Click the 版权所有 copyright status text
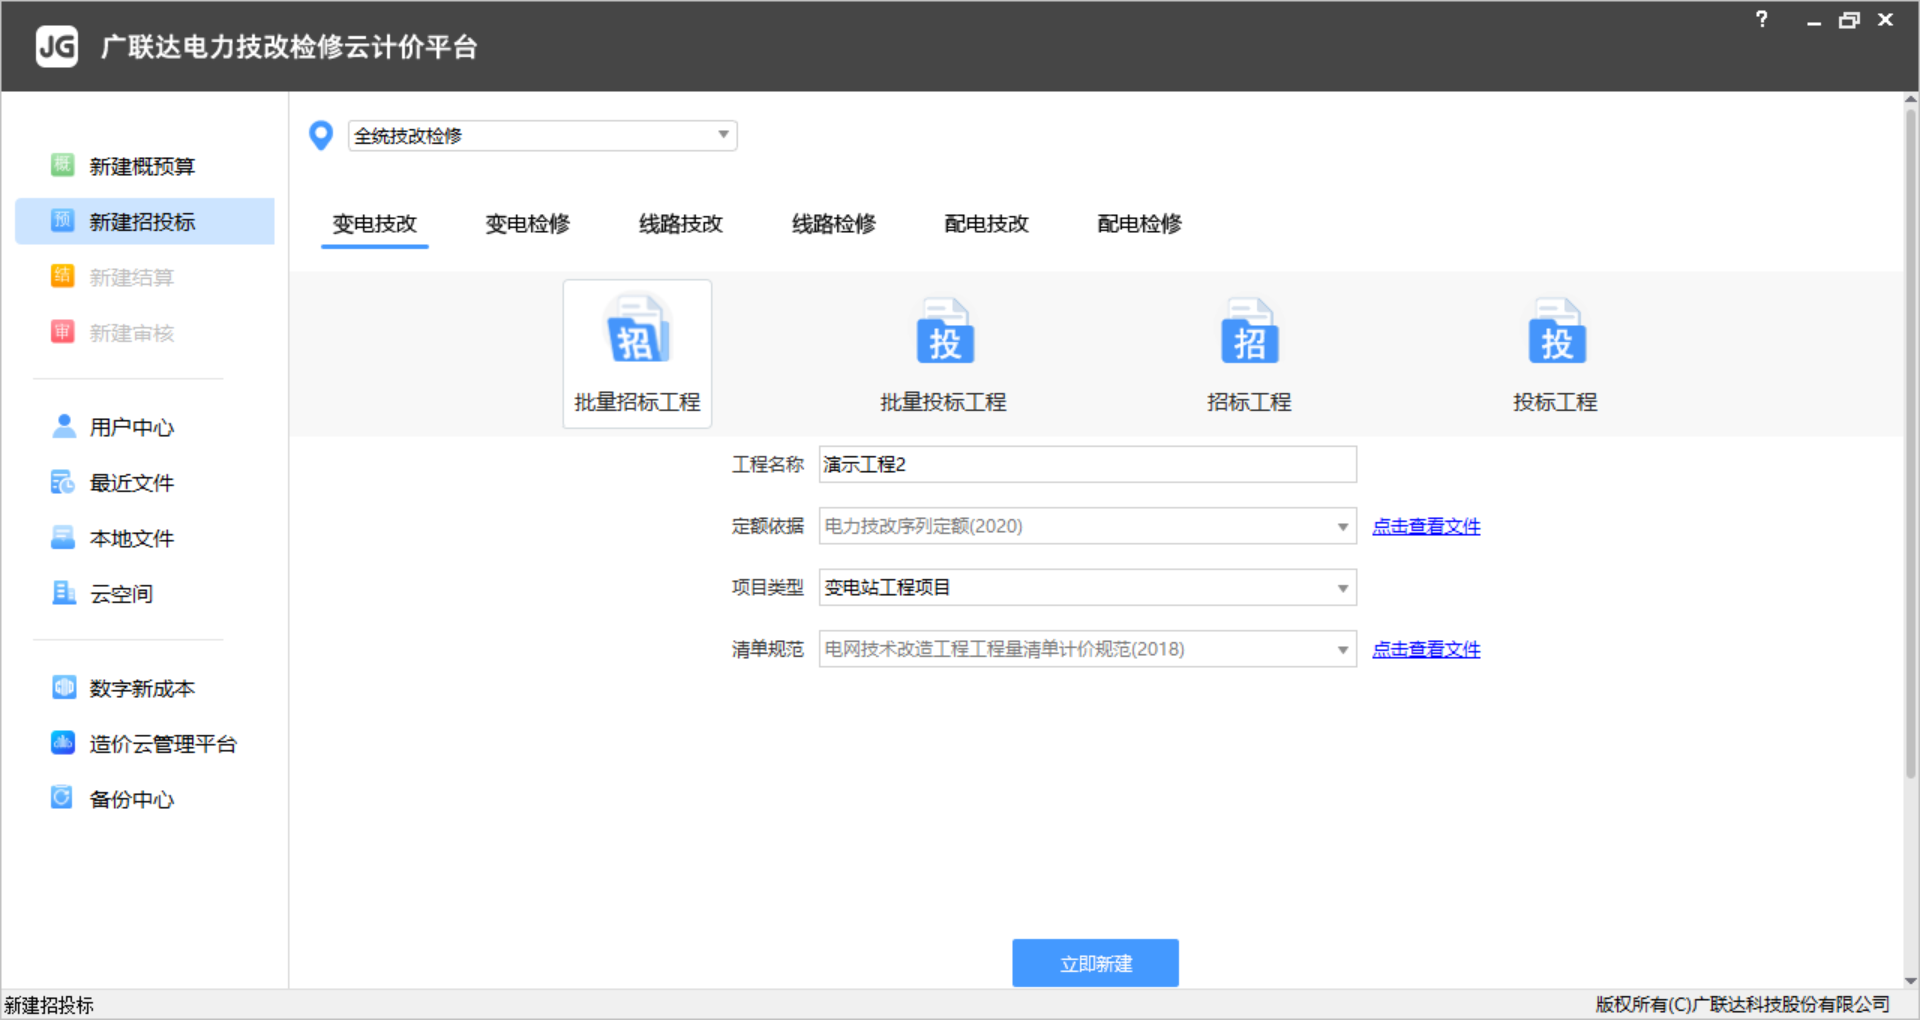The image size is (1920, 1020). (1743, 1004)
